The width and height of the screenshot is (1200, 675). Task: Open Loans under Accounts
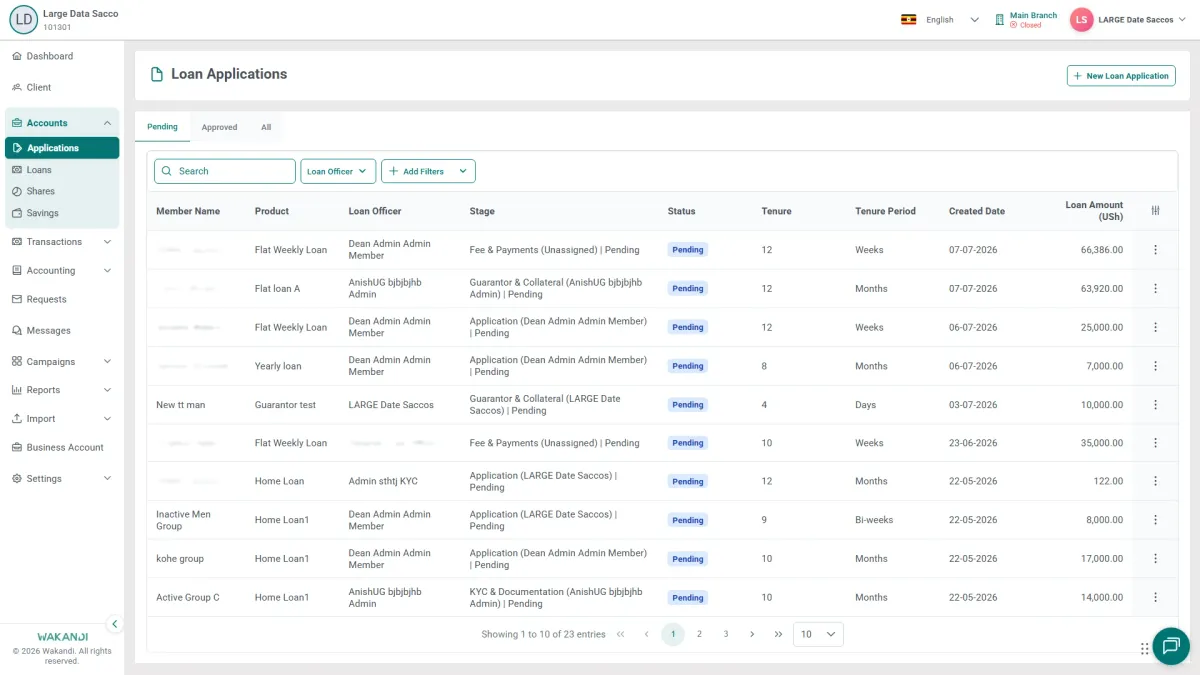pos(62,170)
